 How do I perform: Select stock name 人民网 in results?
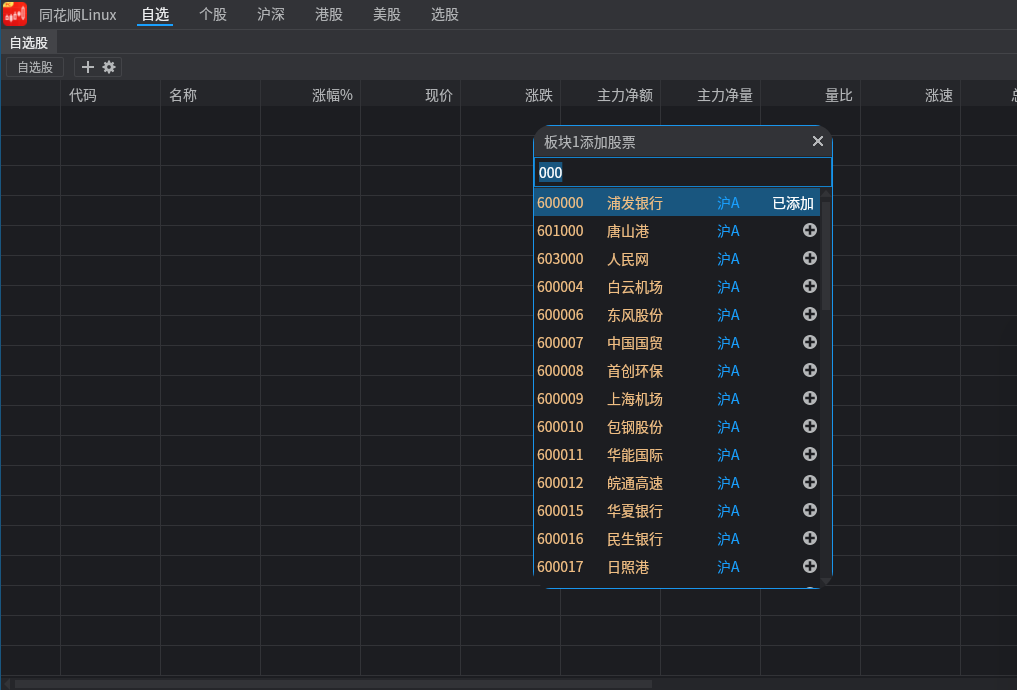tap(628, 259)
